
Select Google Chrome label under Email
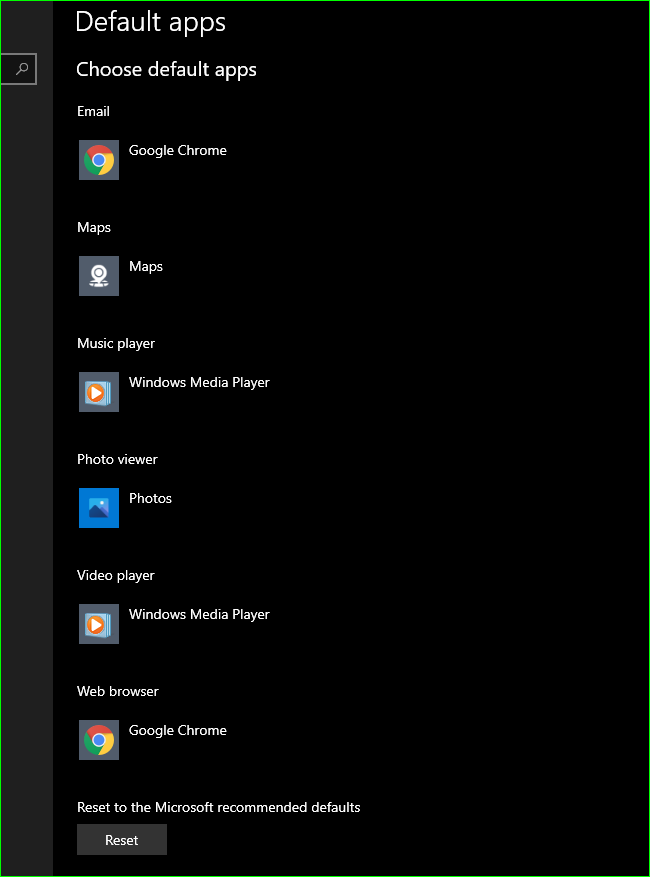178,151
